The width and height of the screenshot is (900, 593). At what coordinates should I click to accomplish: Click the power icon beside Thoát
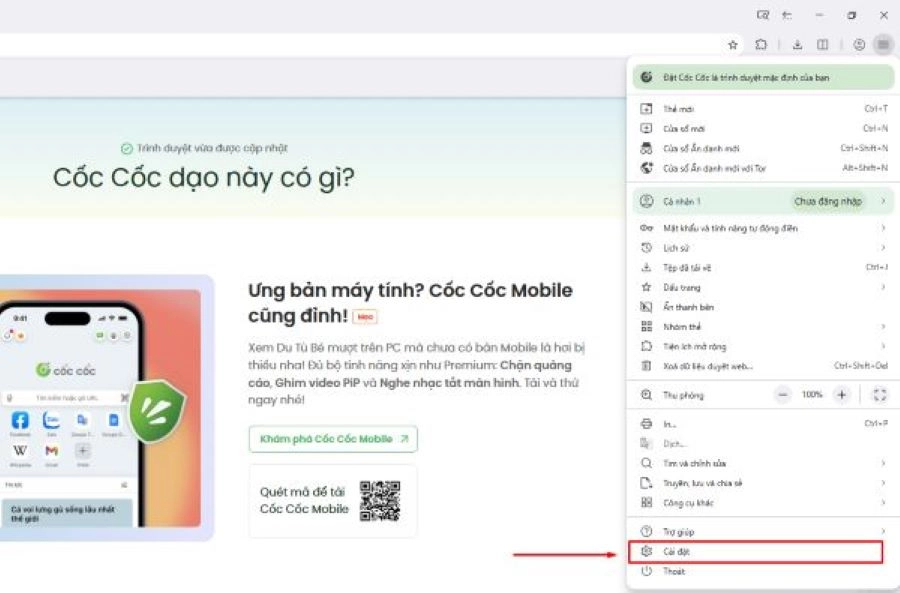pyautogui.click(x=646, y=571)
